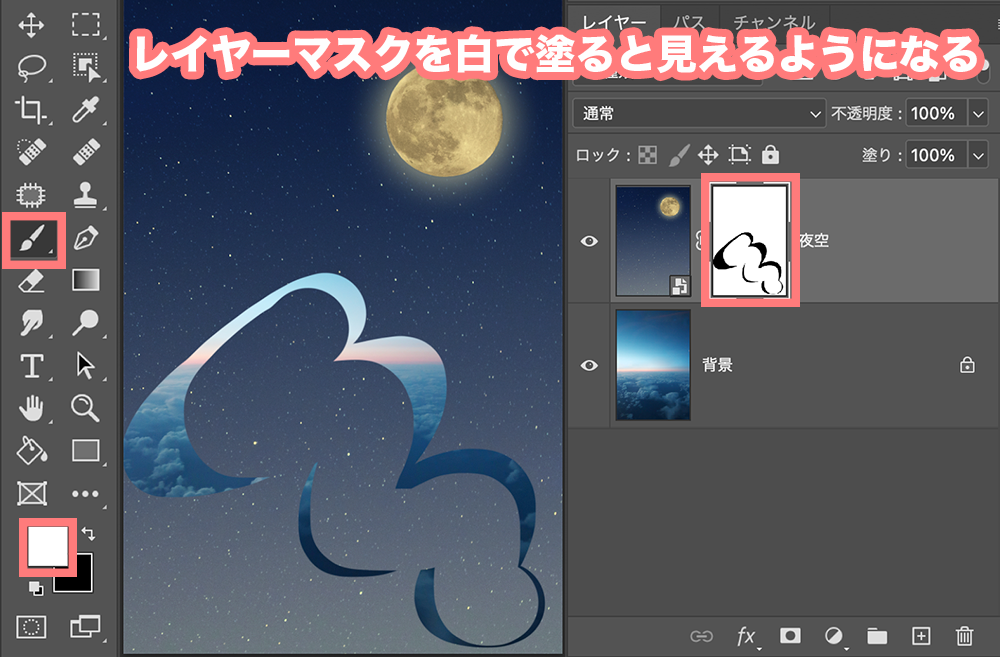Toggle lock transparent pixels

[x=647, y=155]
